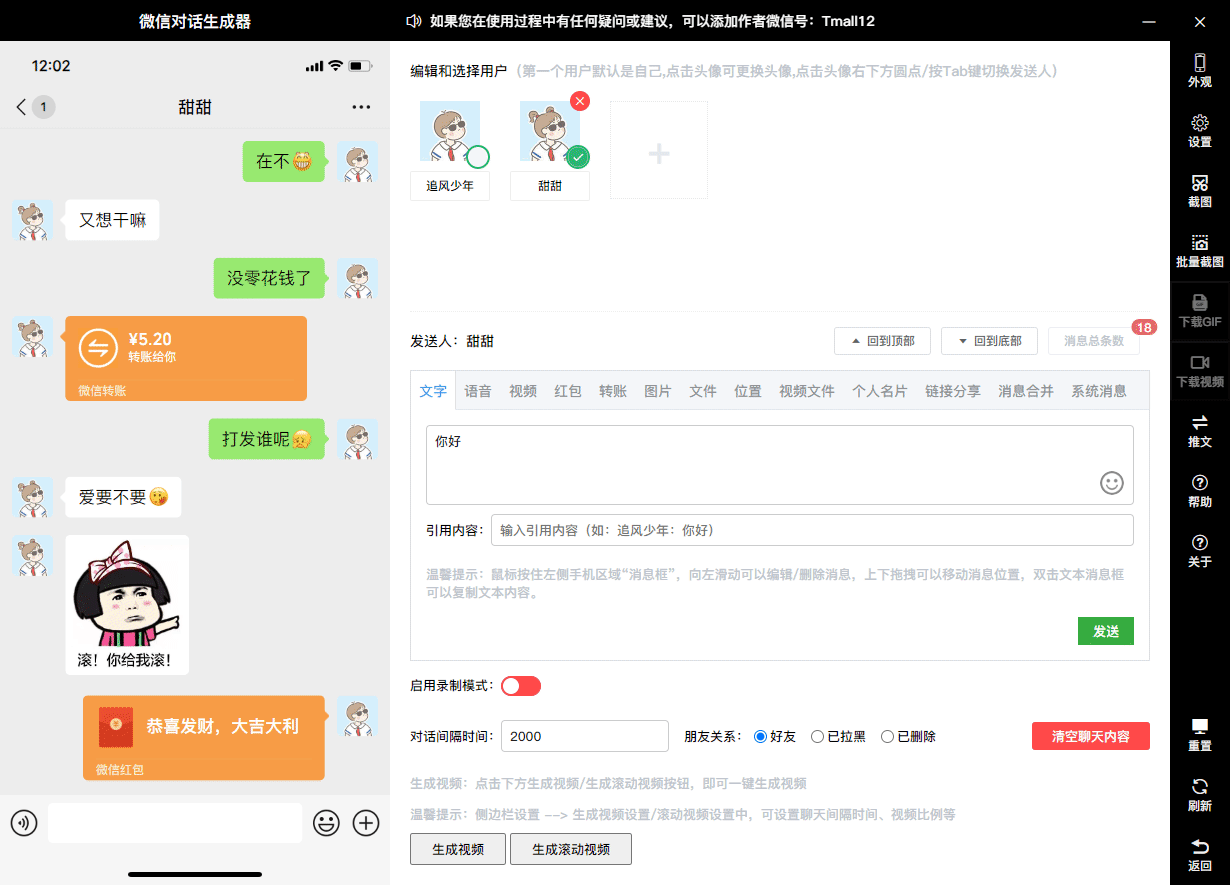
Task: Remove user 甜甜 with red X badge
Action: (580, 101)
